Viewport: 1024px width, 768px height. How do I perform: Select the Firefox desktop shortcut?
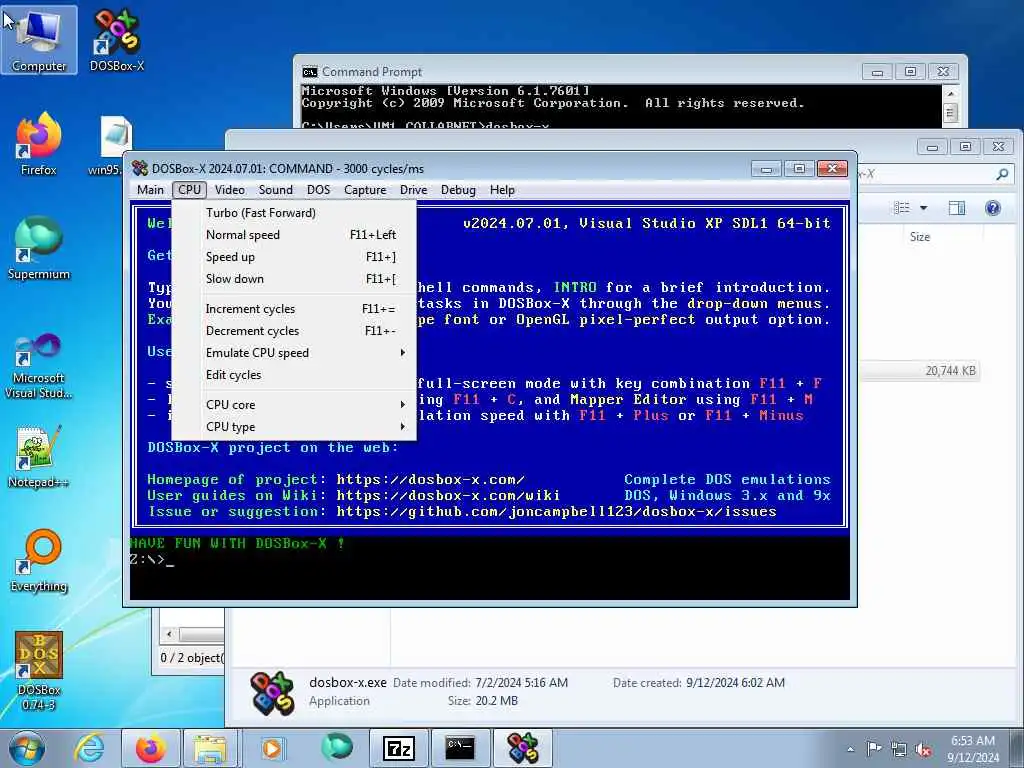(x=39, y=144)
